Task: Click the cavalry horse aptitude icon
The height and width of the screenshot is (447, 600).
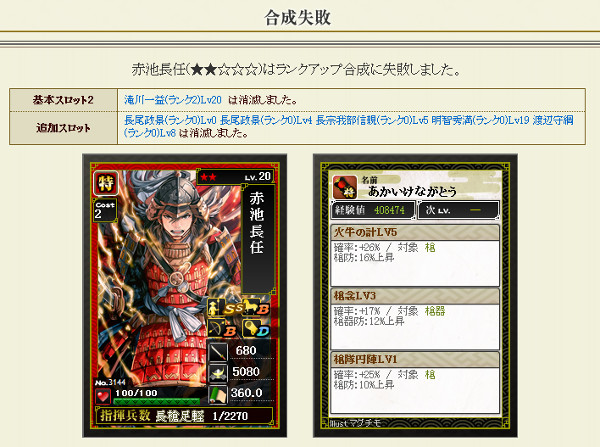Action: tap(257, 307)
